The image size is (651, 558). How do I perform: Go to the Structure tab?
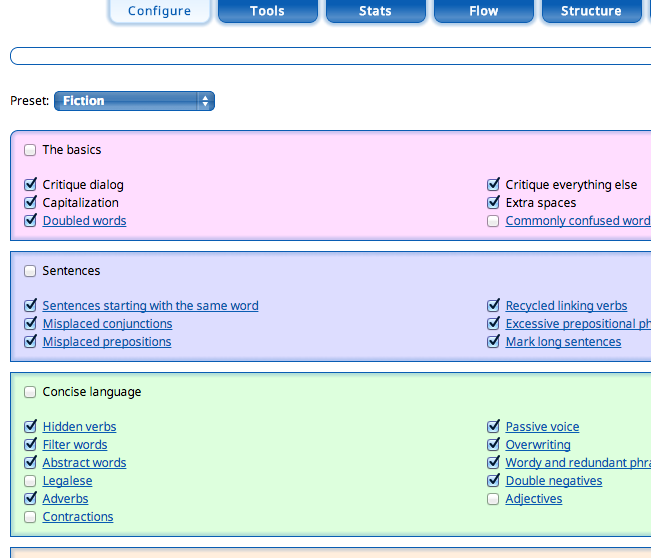tap(591, 11)
